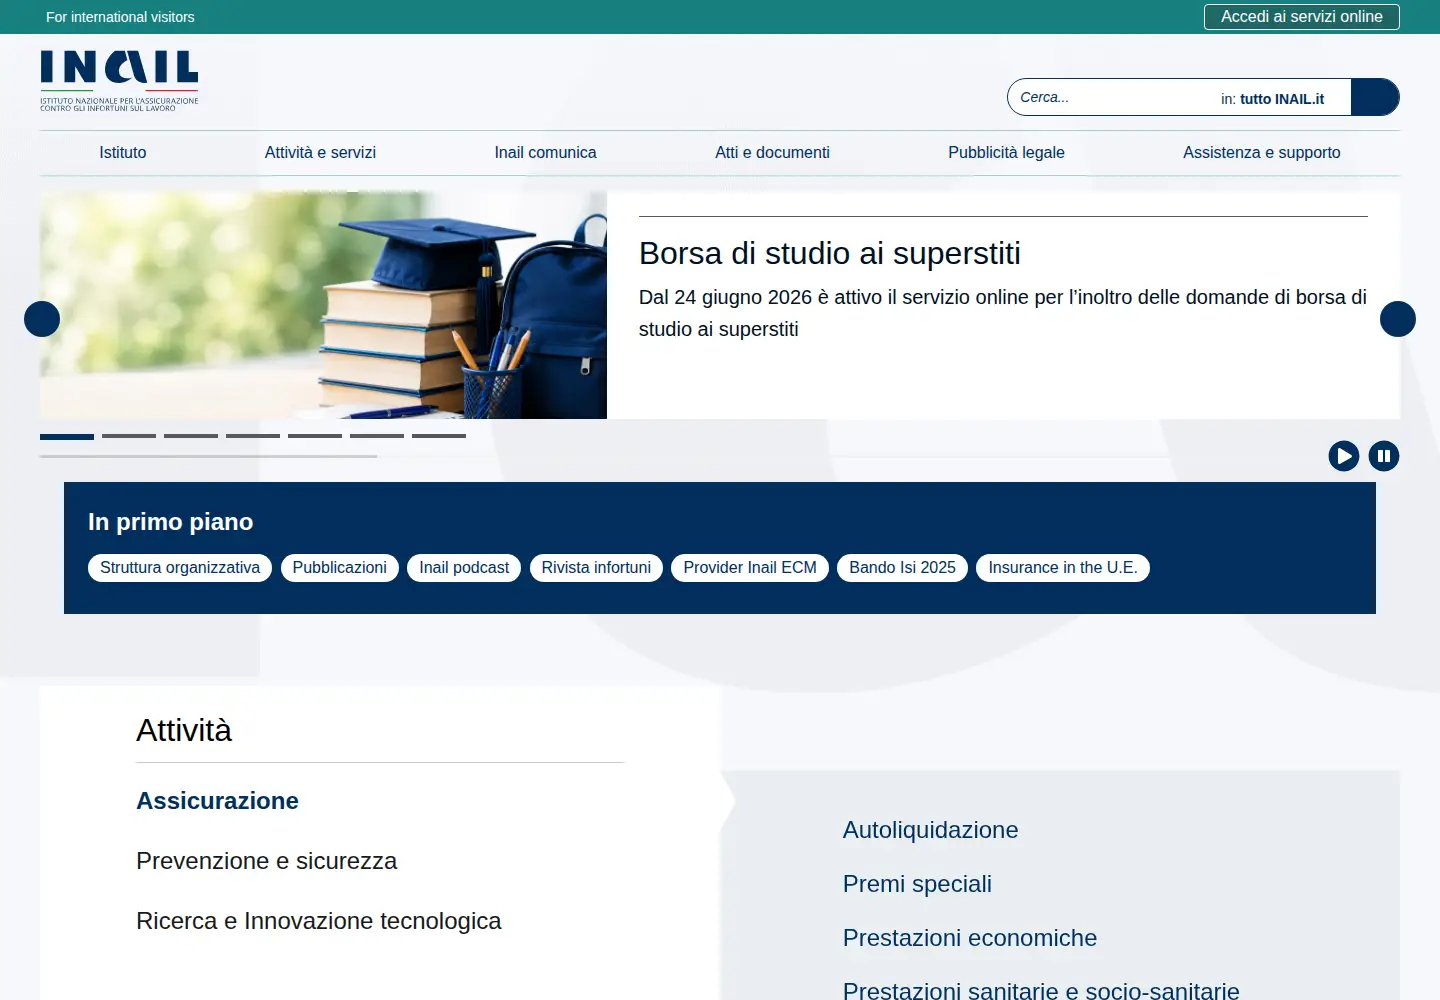Open the Premi speciali link
1440x1000 pixels.
coord(917,884)
